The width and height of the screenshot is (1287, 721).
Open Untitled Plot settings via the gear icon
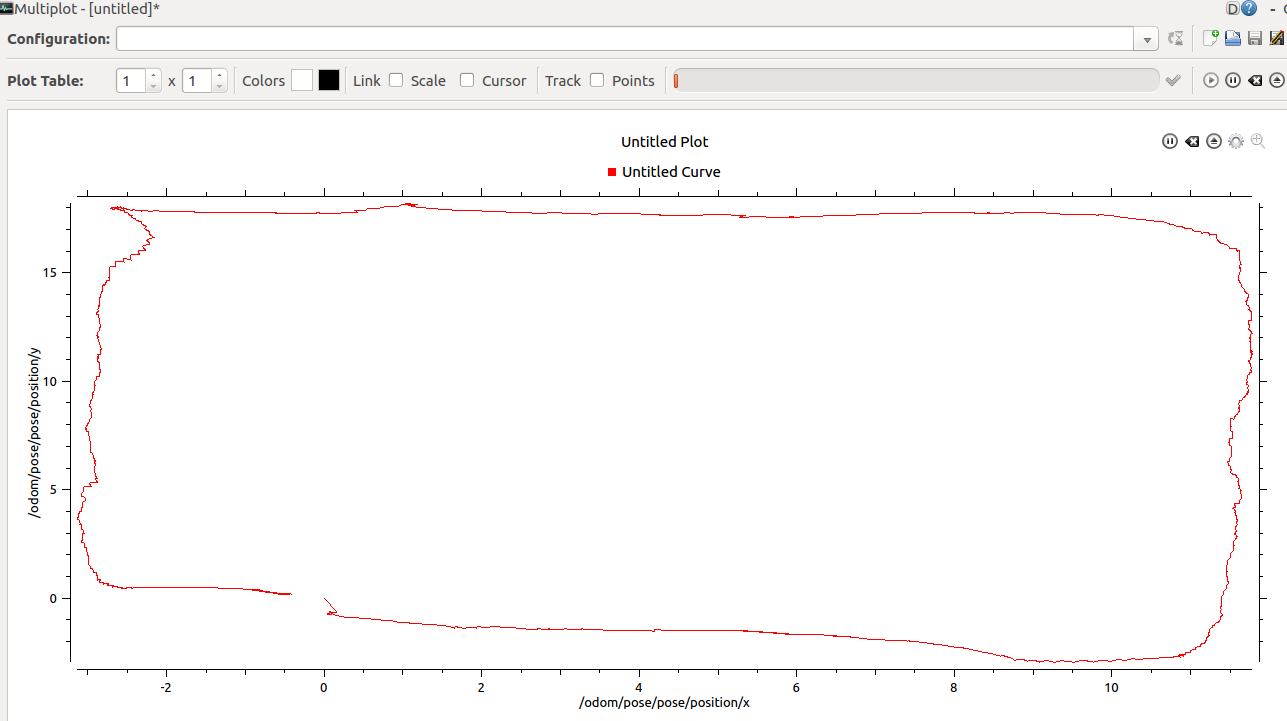[1236, 142]
